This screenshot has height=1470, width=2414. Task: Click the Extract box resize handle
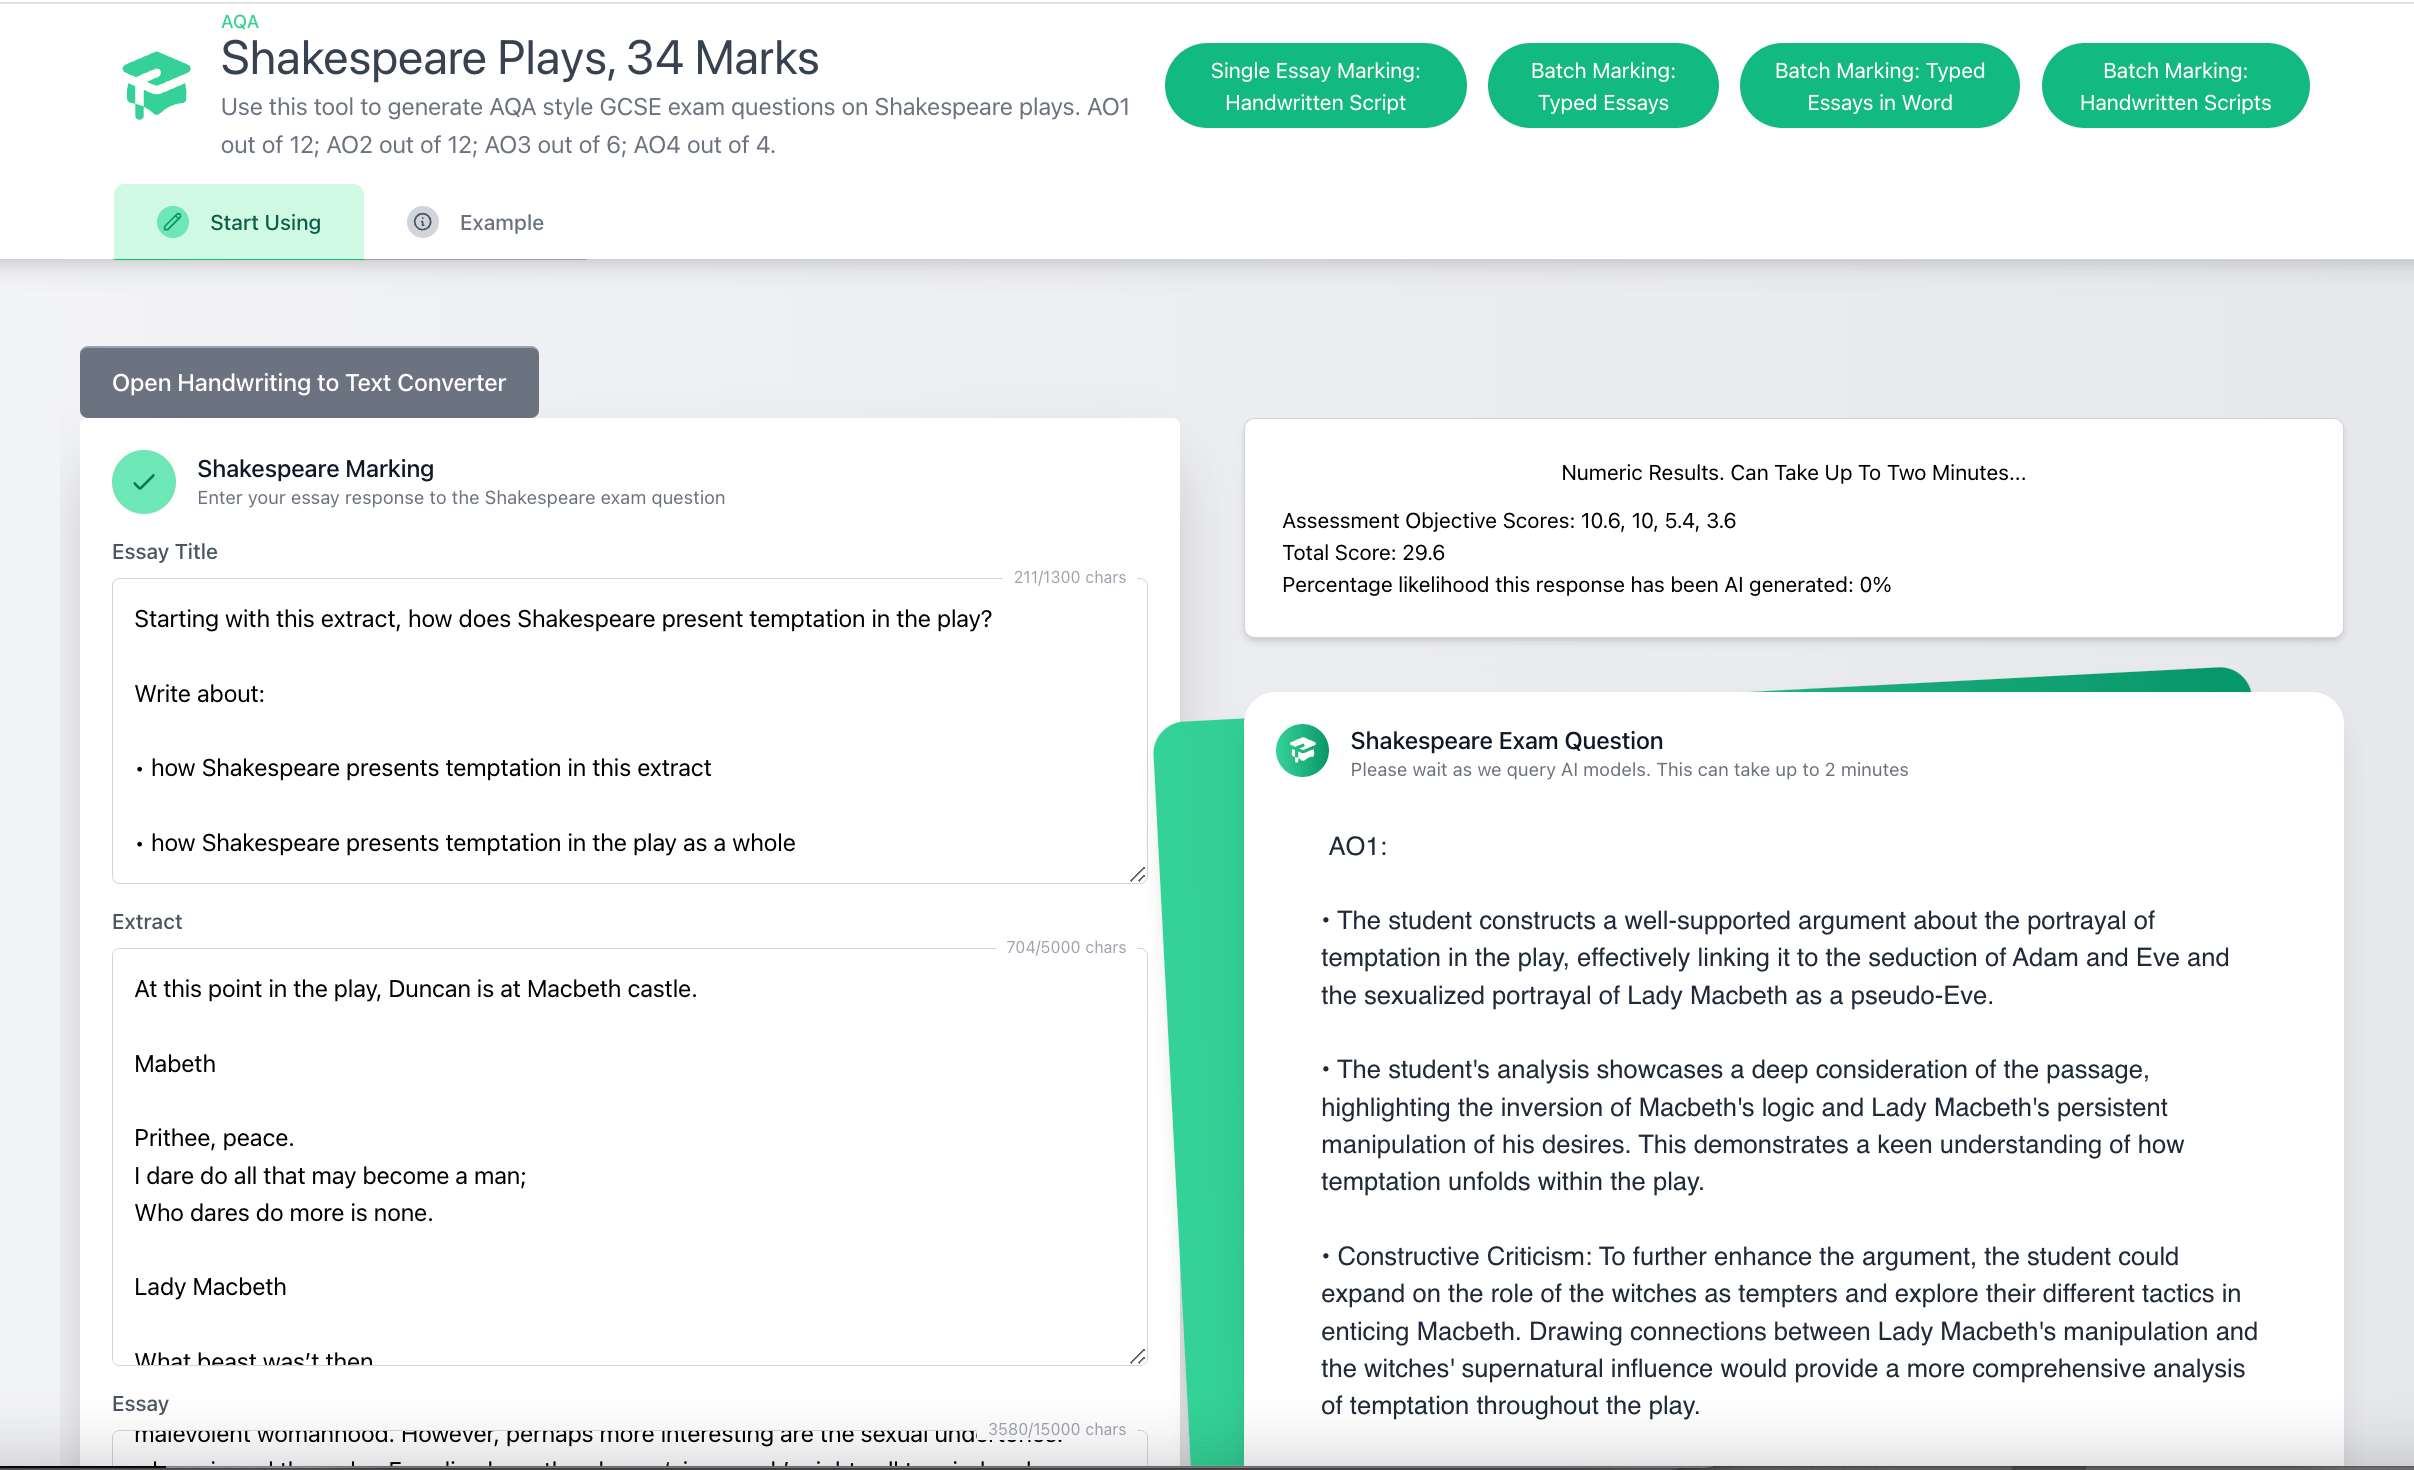pyautogui.click(x=1137, y=1356)
